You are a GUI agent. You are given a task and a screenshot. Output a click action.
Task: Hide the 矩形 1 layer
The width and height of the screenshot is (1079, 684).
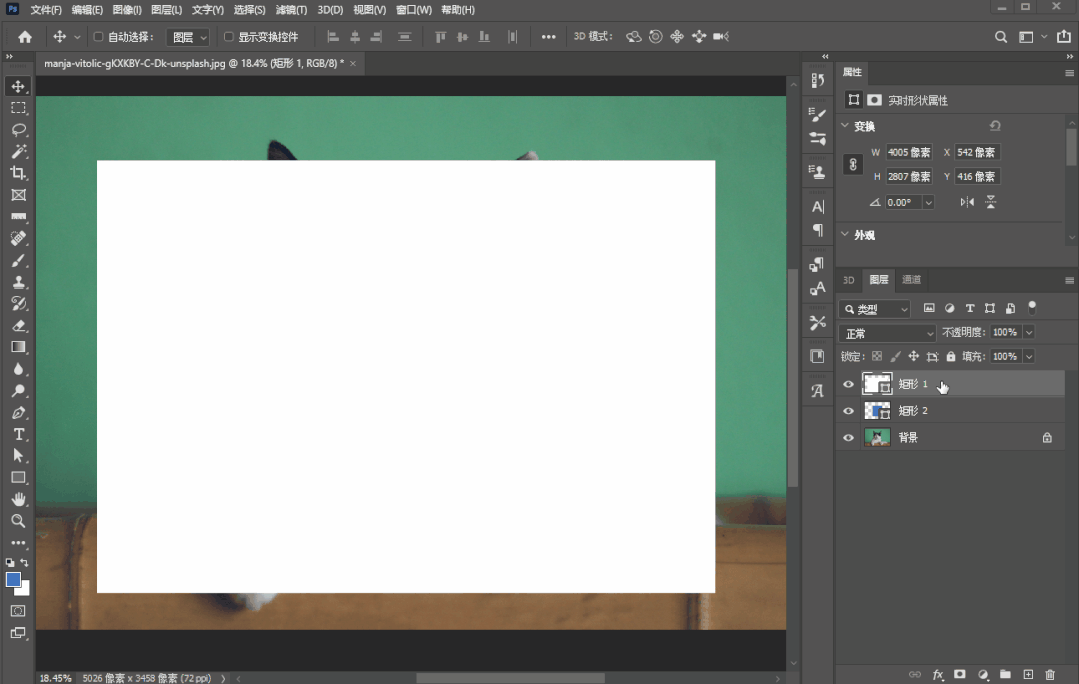pyautogui.click(x=848, y=384)
